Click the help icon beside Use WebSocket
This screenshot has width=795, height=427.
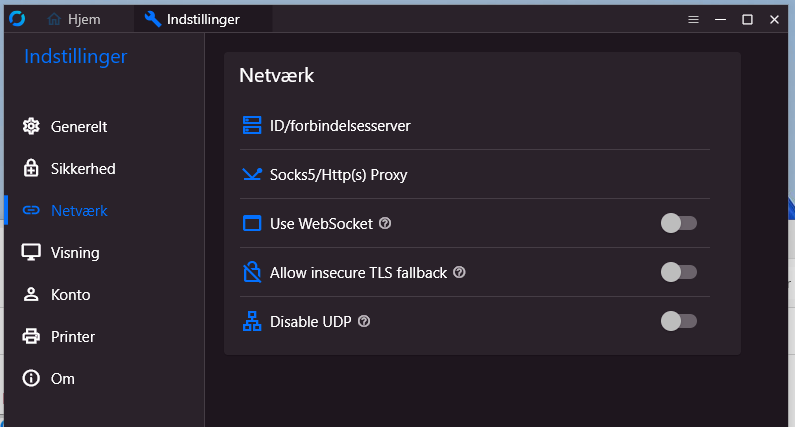point(385,223)
